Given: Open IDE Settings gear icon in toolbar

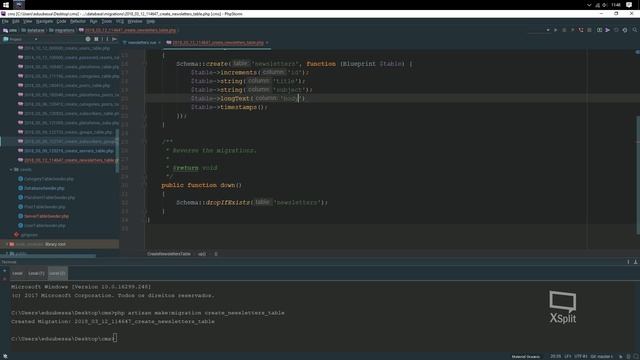Looking at the screenshot, I should (x=625, y=30).
